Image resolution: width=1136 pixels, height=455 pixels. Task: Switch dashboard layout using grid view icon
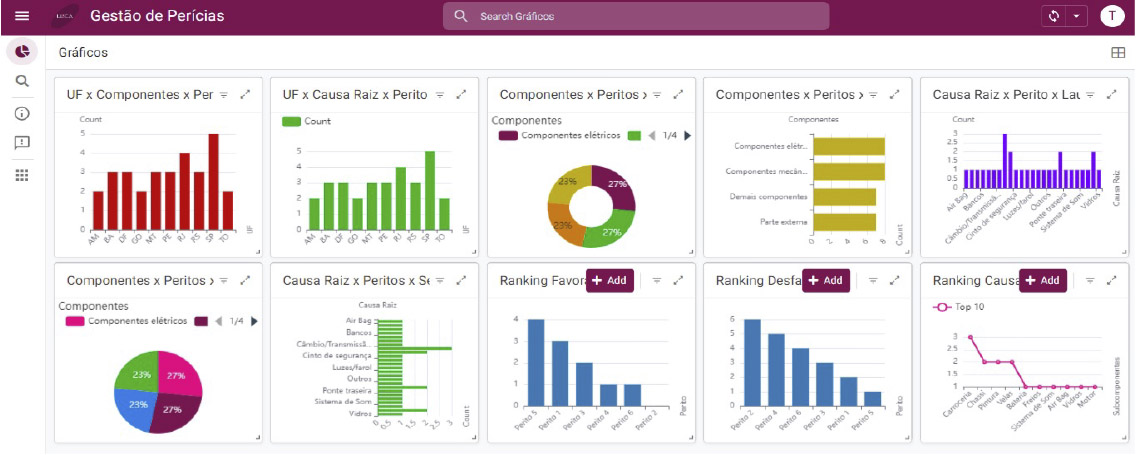click(1117, 53)
